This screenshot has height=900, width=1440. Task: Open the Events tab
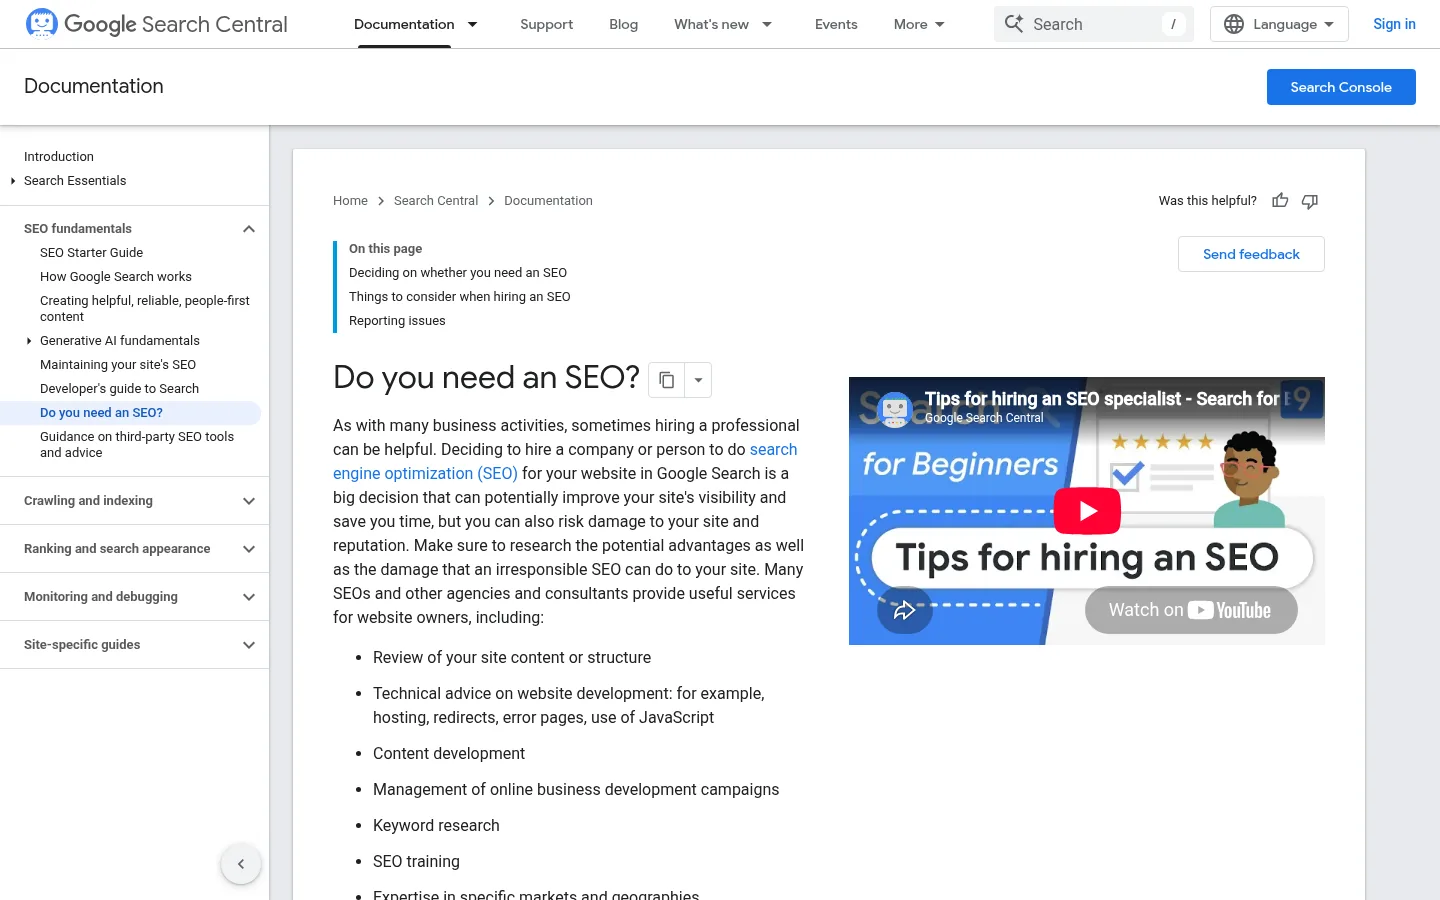836,24
